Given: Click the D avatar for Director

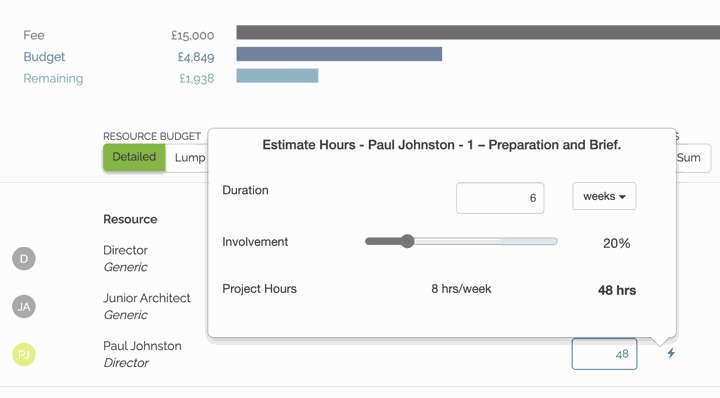Looking at the screenshot, I should (24, 258).
